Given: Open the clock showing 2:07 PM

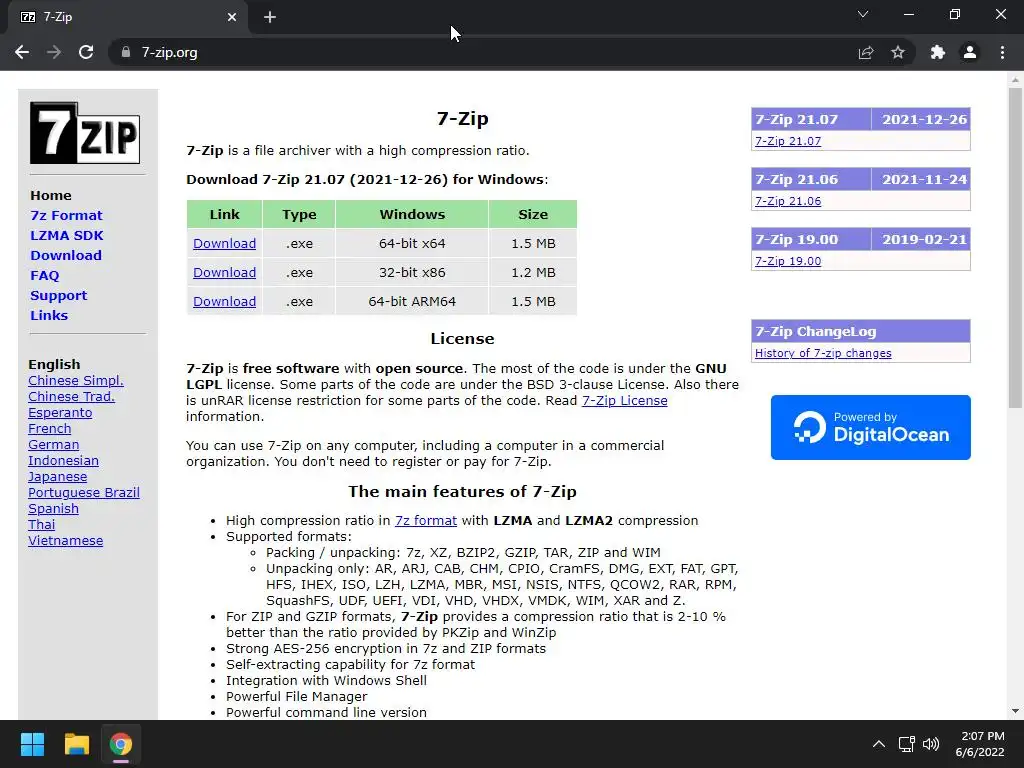Looking at the screenshot, I should [x=980, y=744].
